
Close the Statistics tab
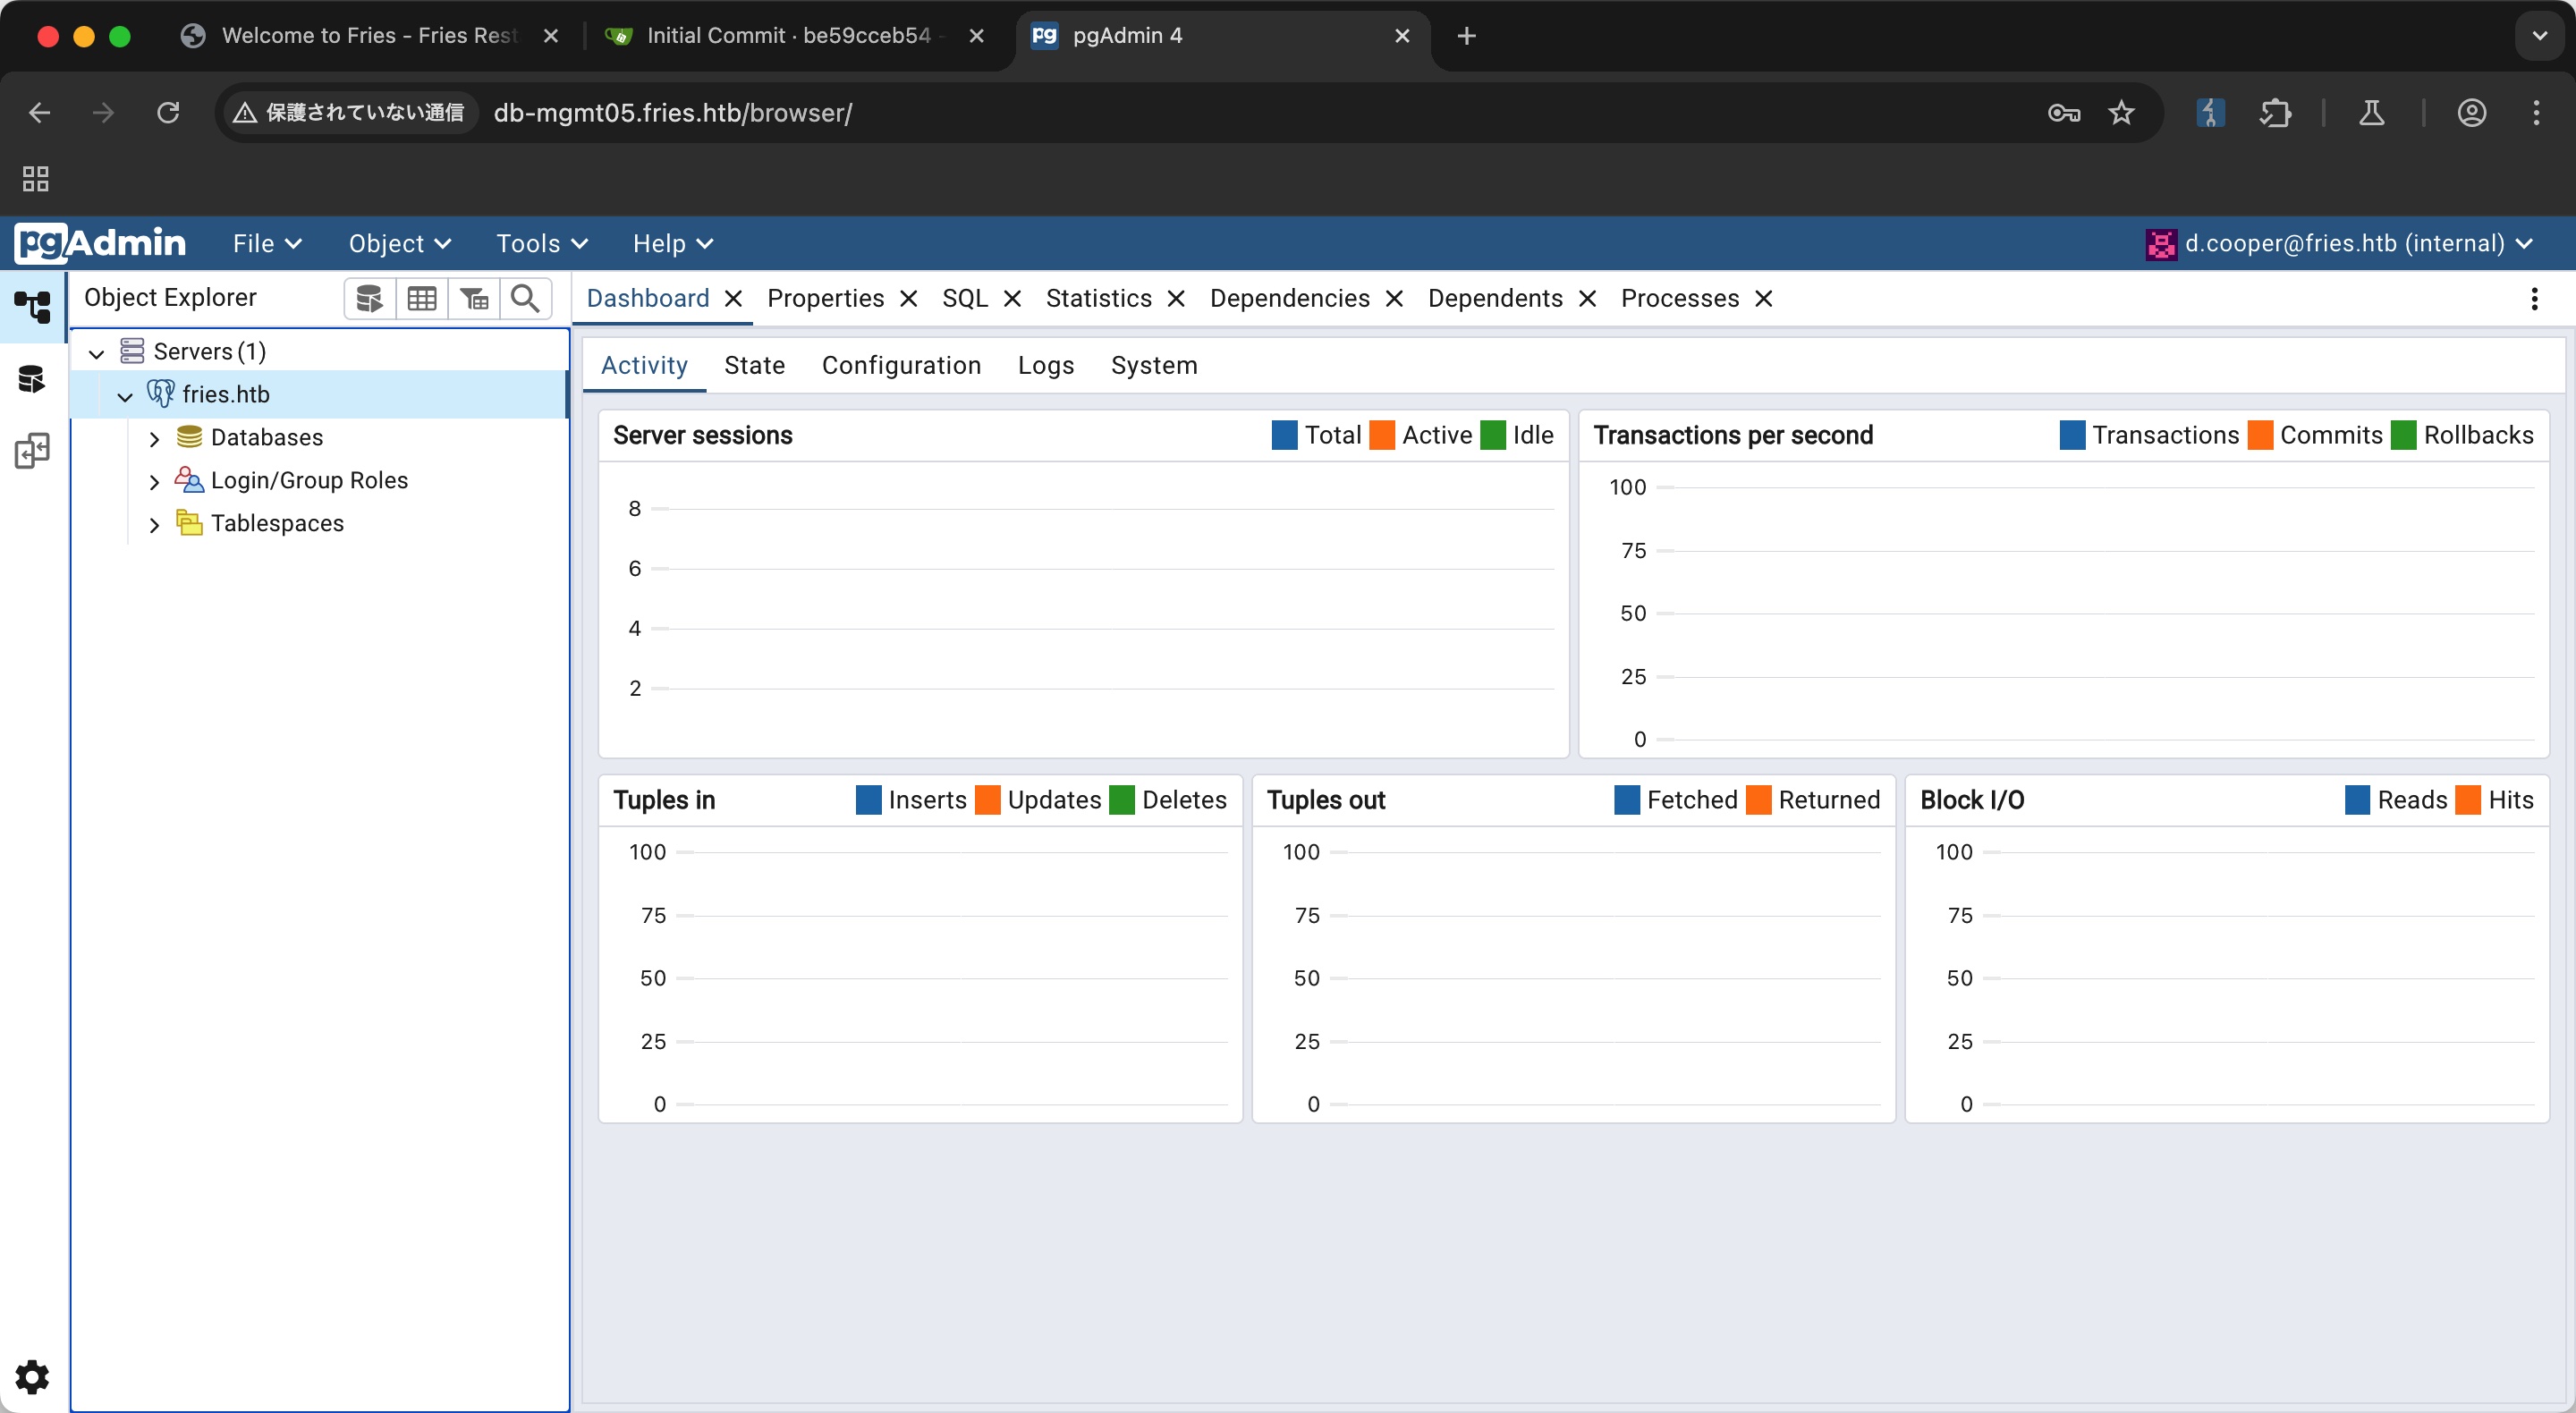click(x=1176, y=299)
